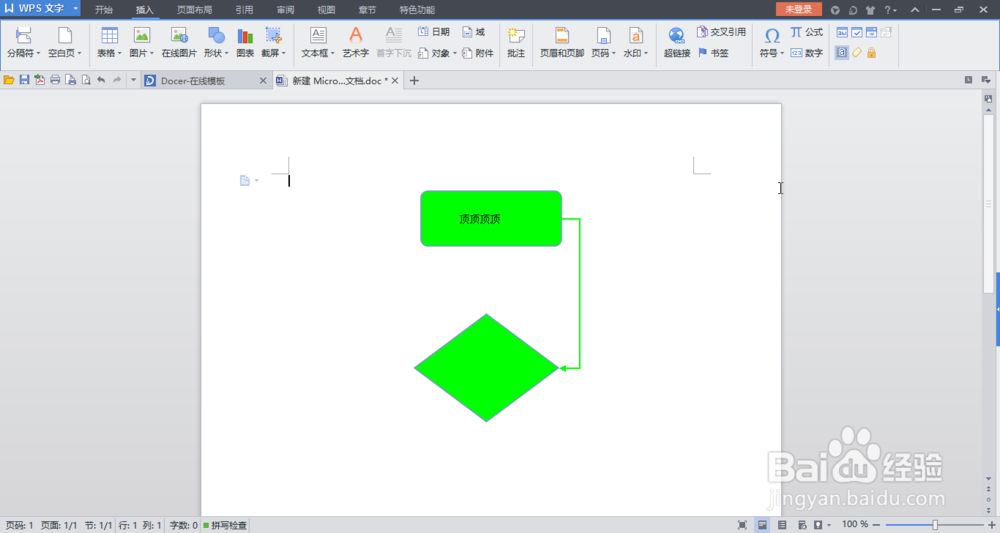The image size is (1000, 533).
Task: Zoom in with the plus button
Action: tap(992, 525)
